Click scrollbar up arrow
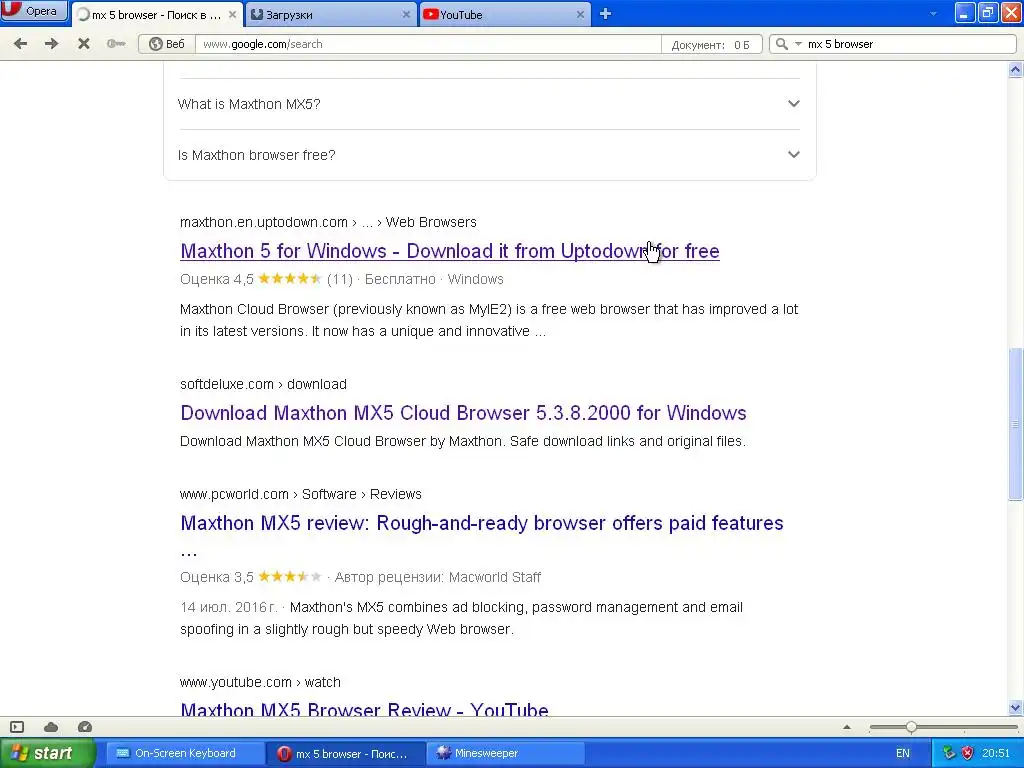The image size is (1024, 768). point(1016,69)
